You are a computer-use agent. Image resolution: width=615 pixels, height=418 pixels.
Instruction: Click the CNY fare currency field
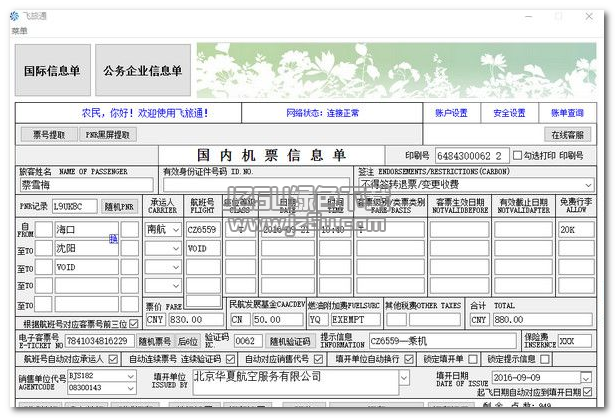pyautogui.click(x=155, y=320)
